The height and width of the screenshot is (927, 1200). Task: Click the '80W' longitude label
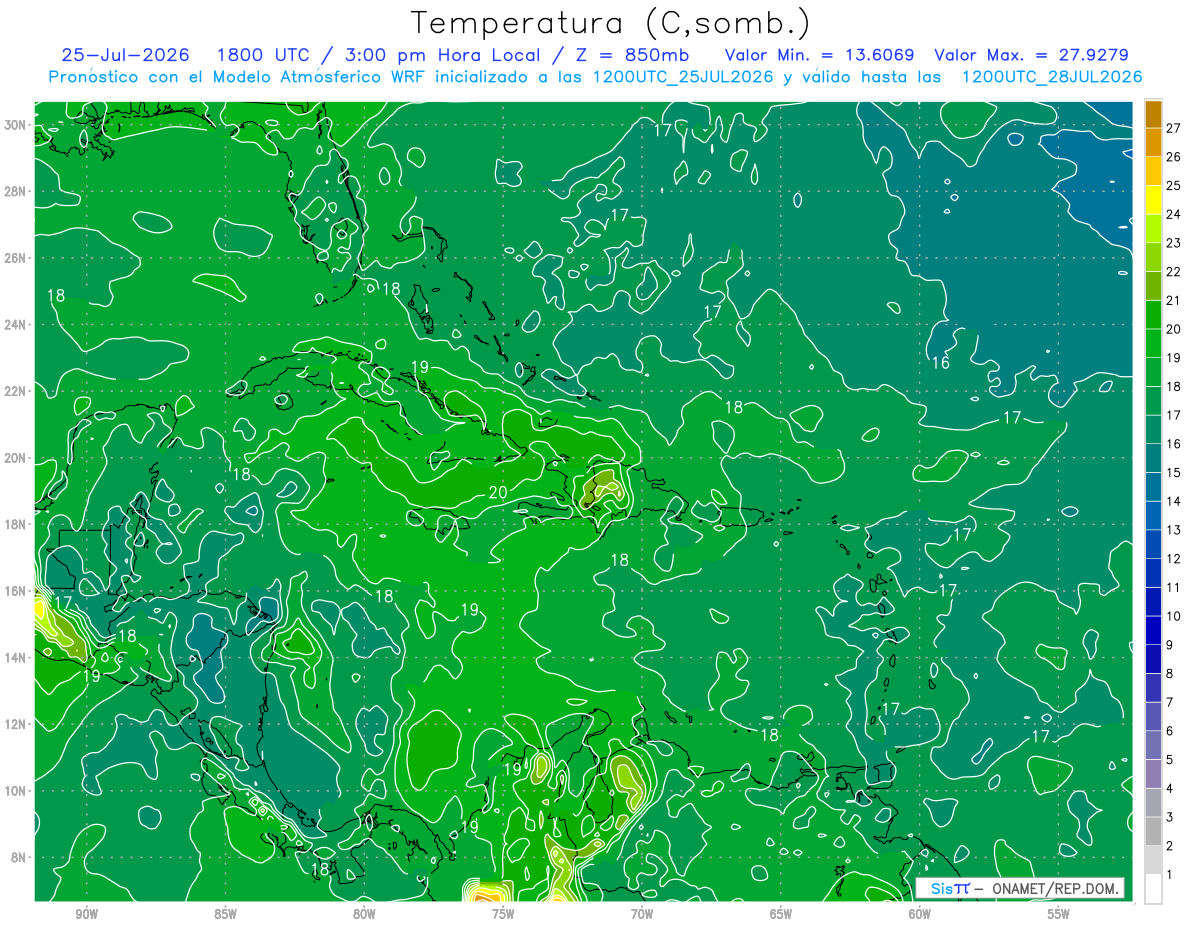pyautogui.click(x=364, y=915)
